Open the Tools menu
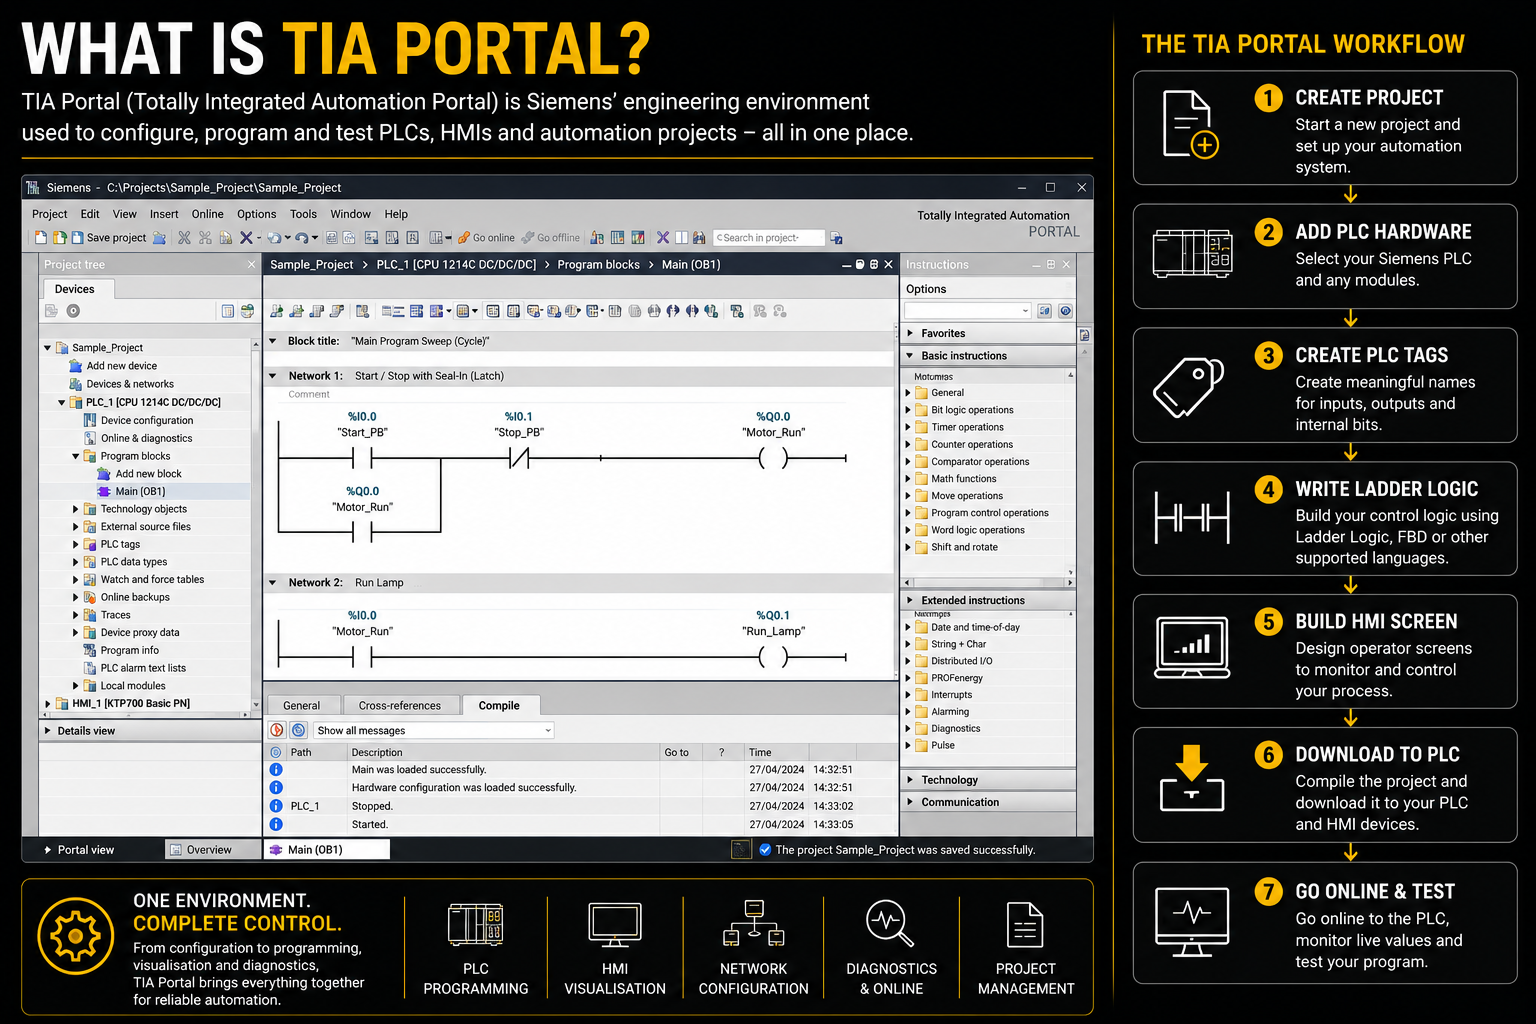This screenshot has height=1024, width=1536. [x=303, y=214]
